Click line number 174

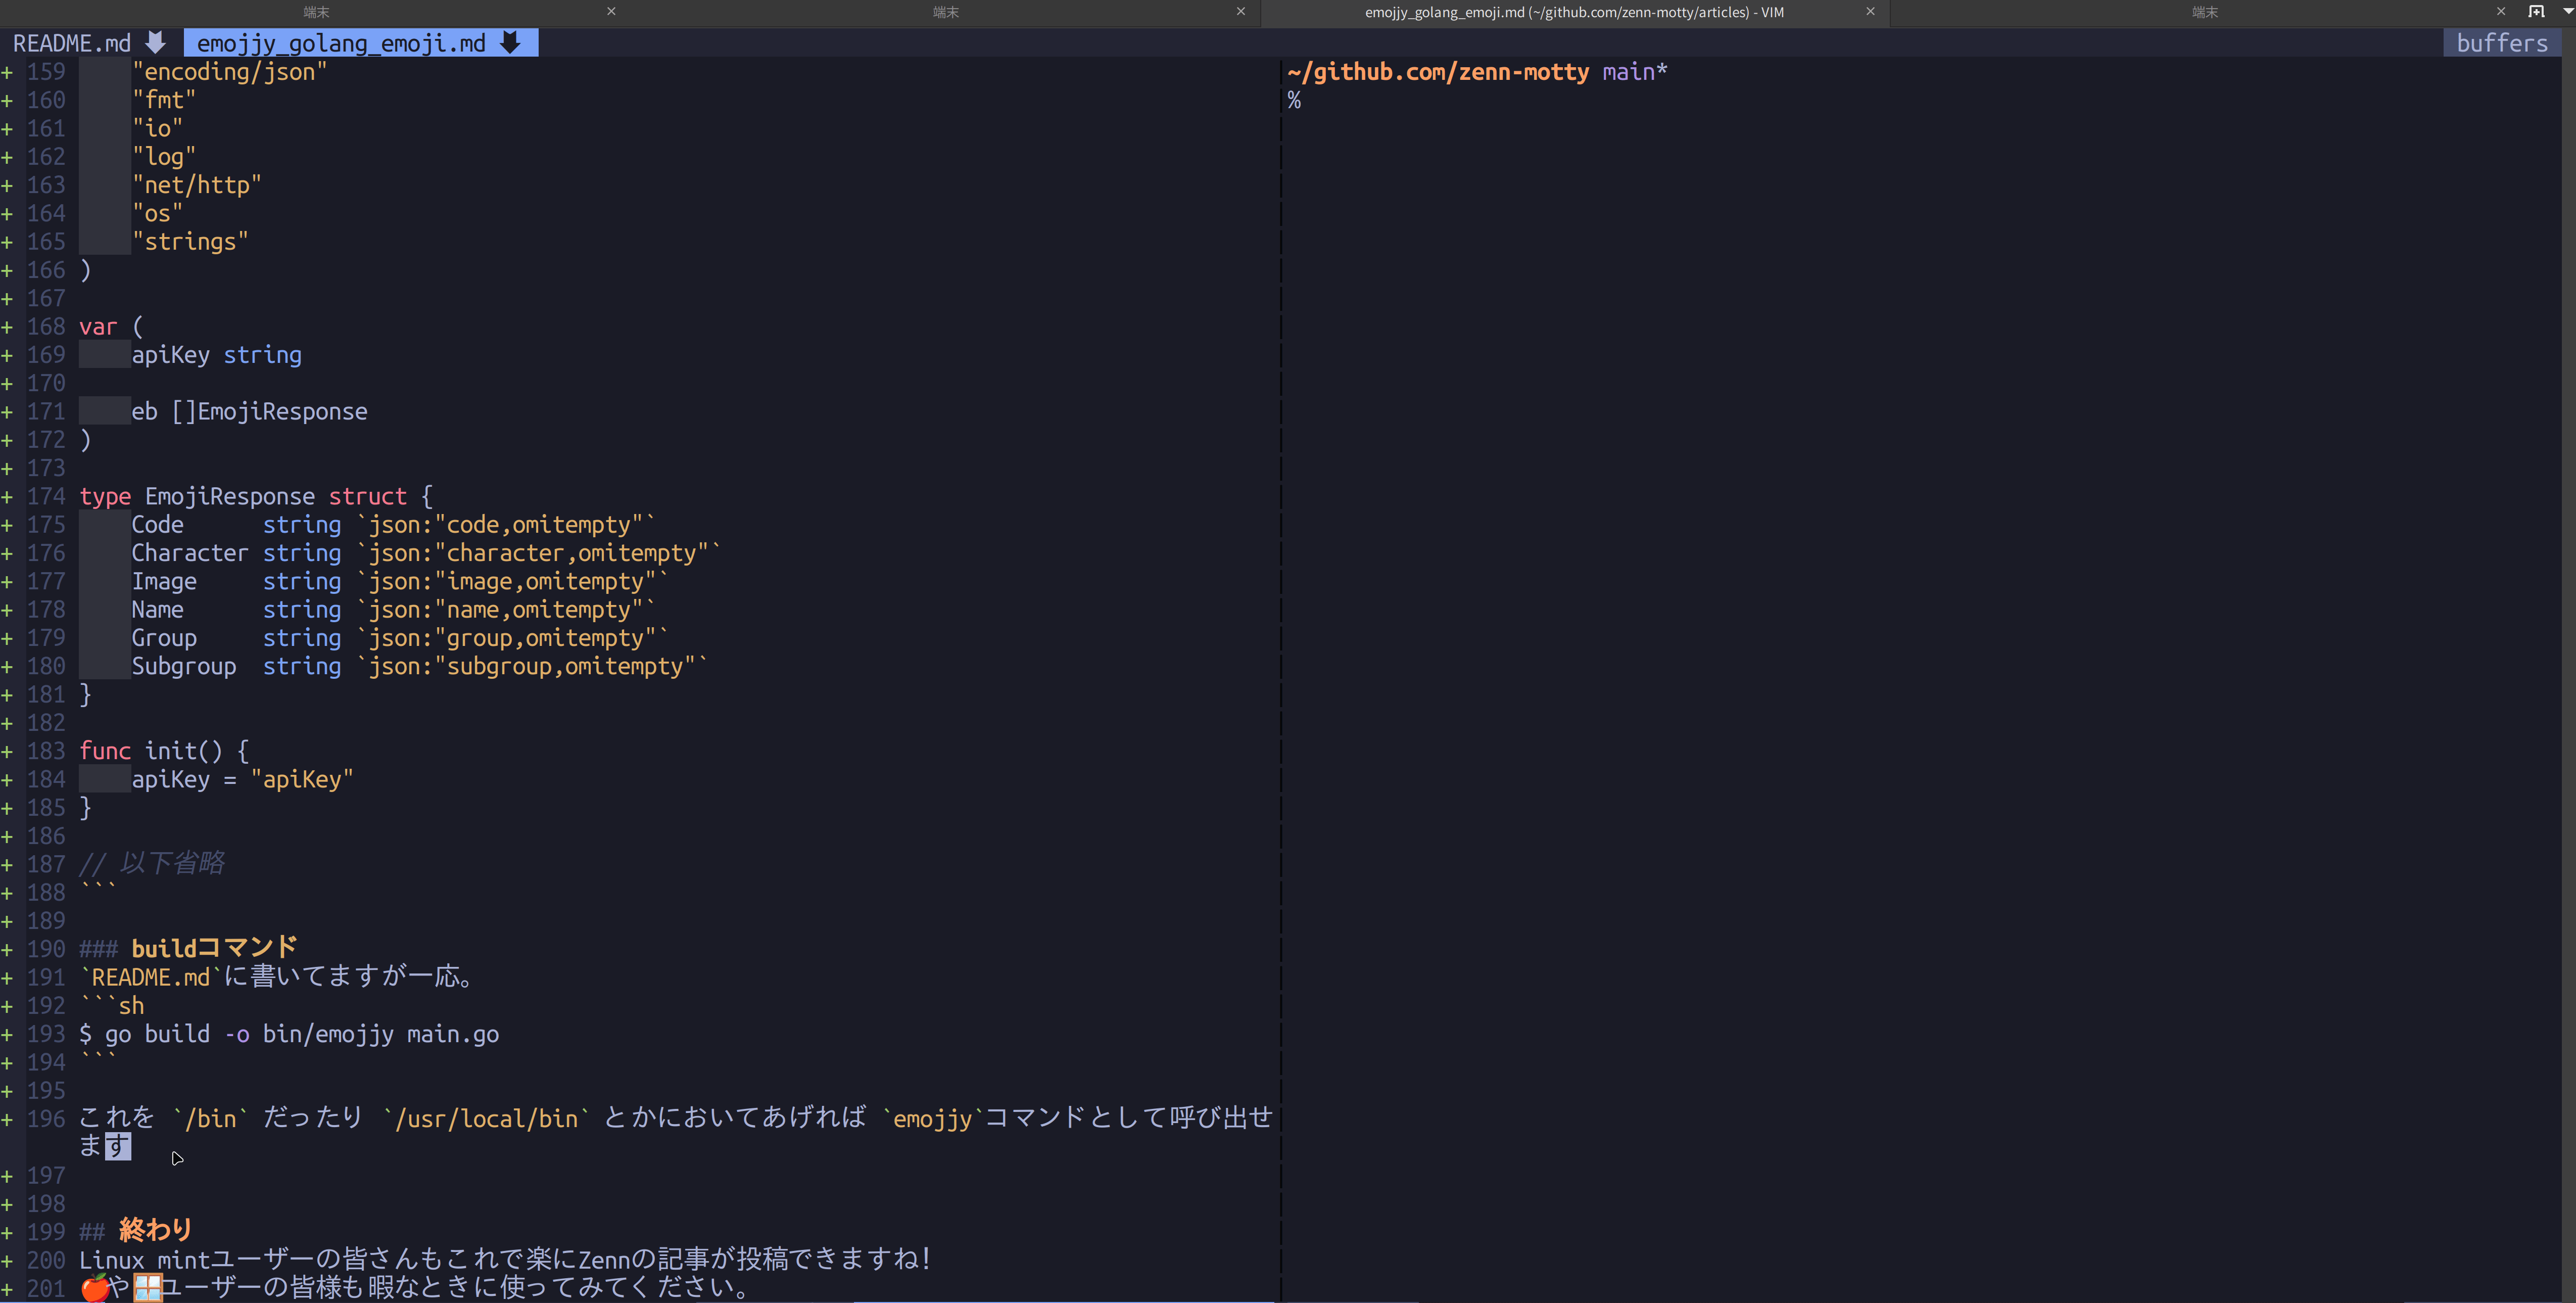[46, 497]
